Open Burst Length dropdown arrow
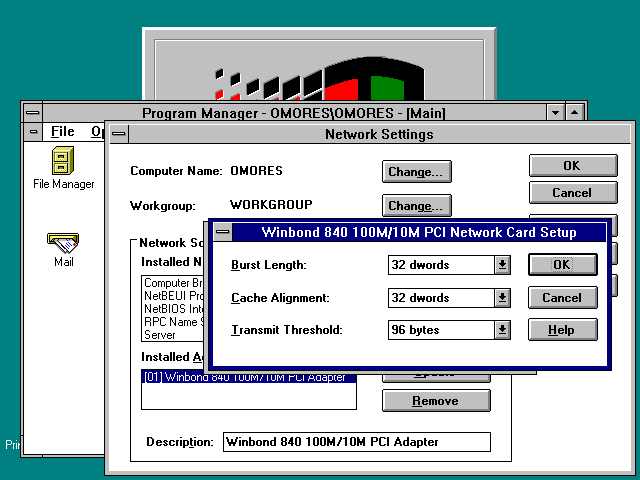This screenshot has height=480, width=640. click(502, 265)
